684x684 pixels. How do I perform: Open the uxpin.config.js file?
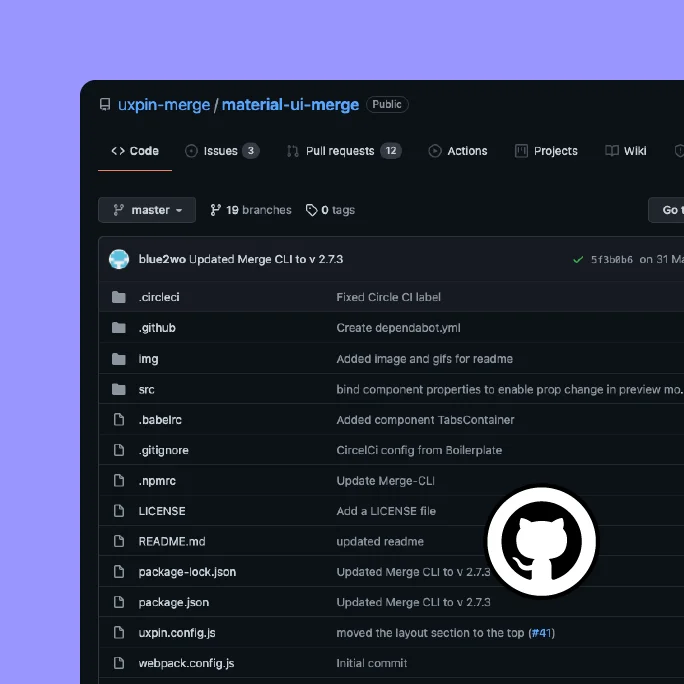click(177, 633)
